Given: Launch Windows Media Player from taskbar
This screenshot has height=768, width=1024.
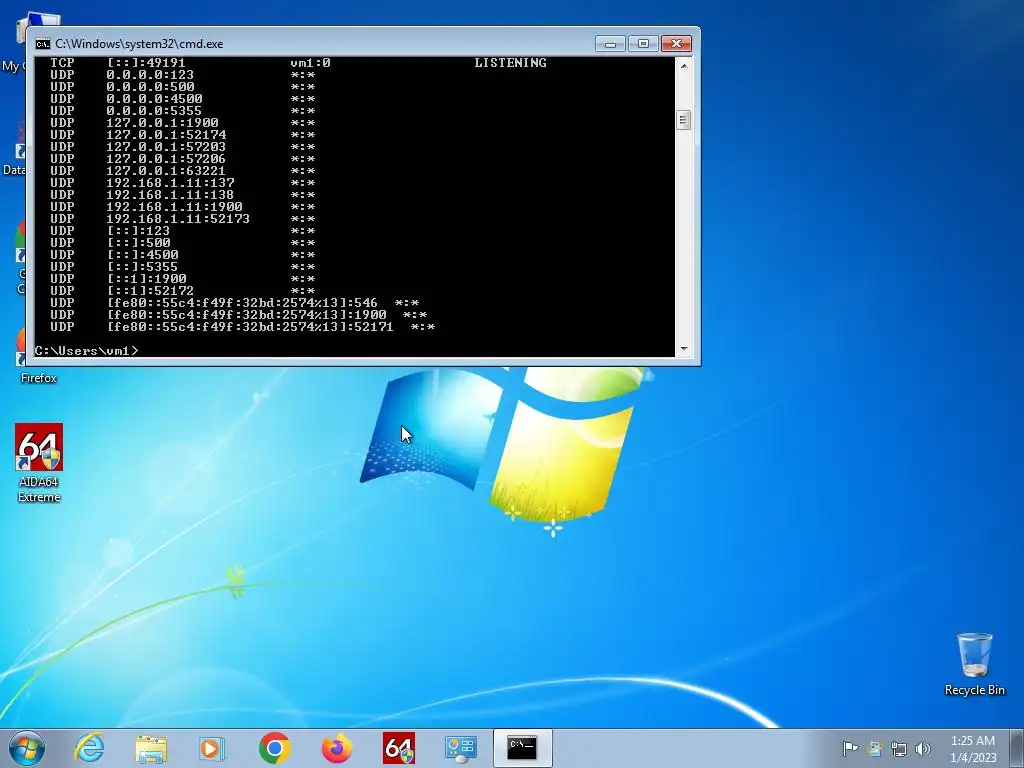Looking at the screenshot, I should coord(212,748).
